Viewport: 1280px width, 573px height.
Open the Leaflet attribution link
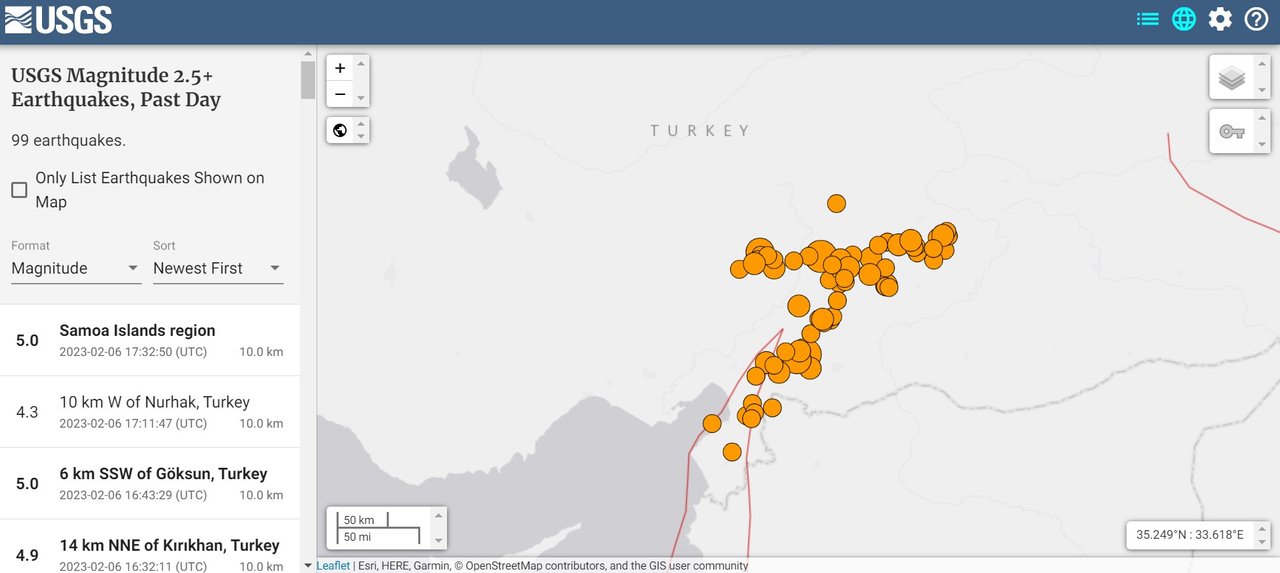[x=333, y=566]
